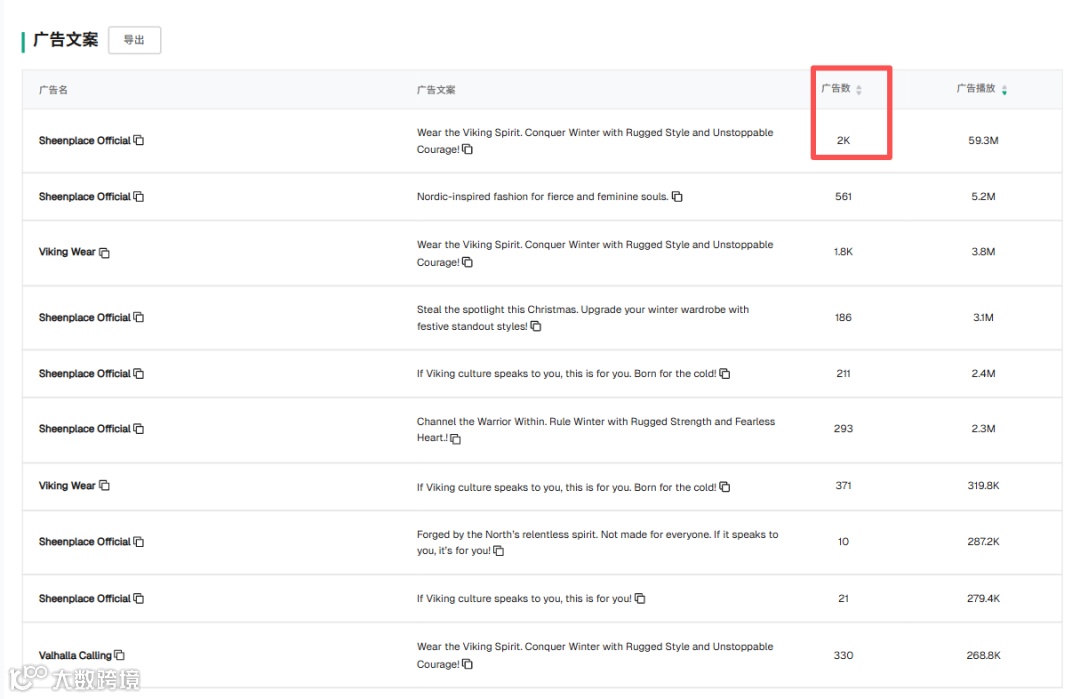Viewport: 1080px width, 699px height.
Task: Copy the "Forged by the North's" ad text
Action: 498,551
